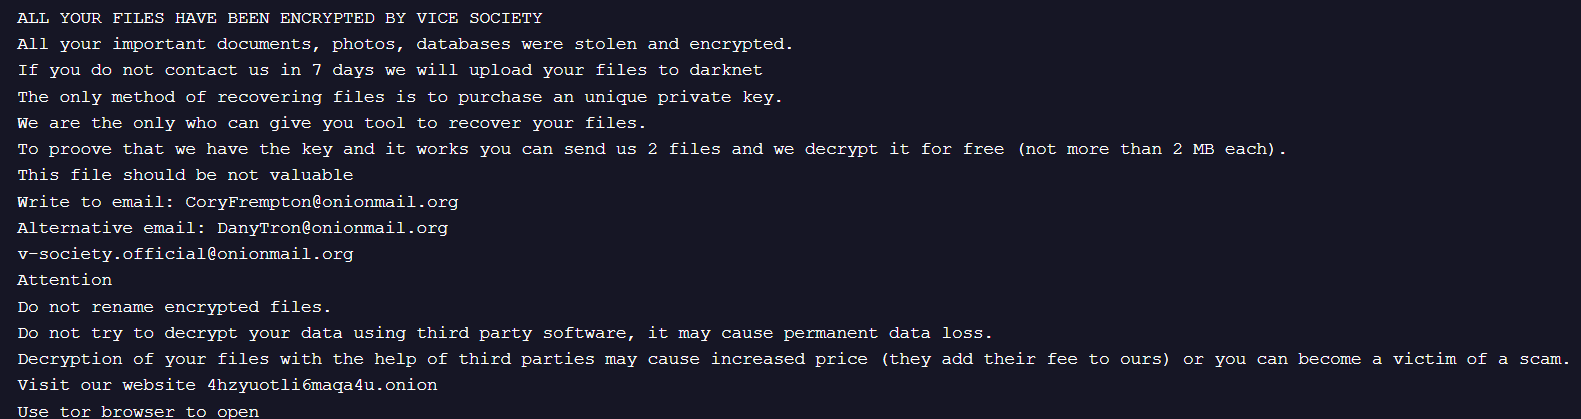Viewport: 1581px width, 419px height.
Task: Click the text "Alternative email:"
Action: [x=110, y=228]
